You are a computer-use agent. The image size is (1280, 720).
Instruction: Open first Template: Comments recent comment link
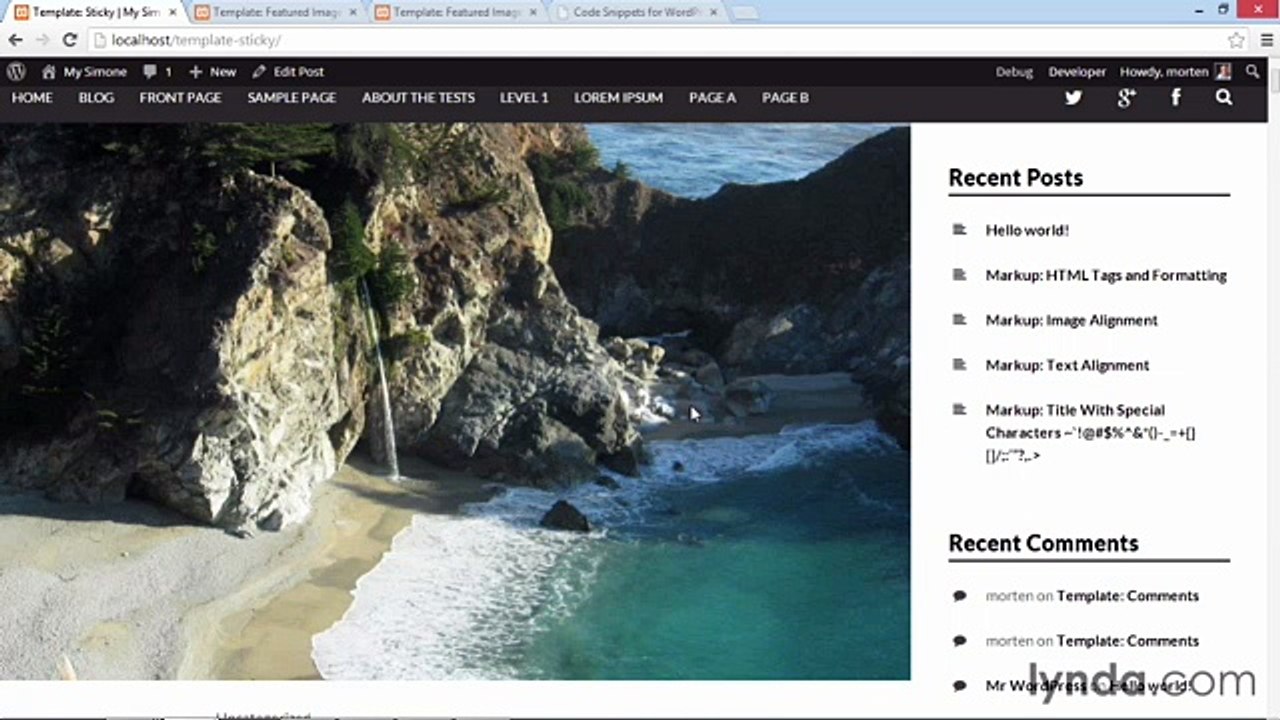pyautogui.click(x=1127, y=596)
